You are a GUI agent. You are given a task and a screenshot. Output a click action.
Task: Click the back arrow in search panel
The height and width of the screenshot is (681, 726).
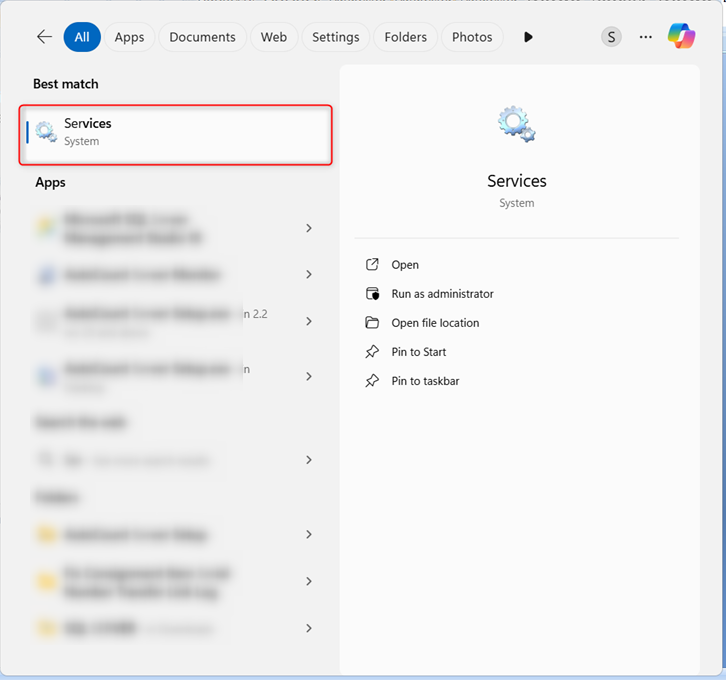(44, 37)
